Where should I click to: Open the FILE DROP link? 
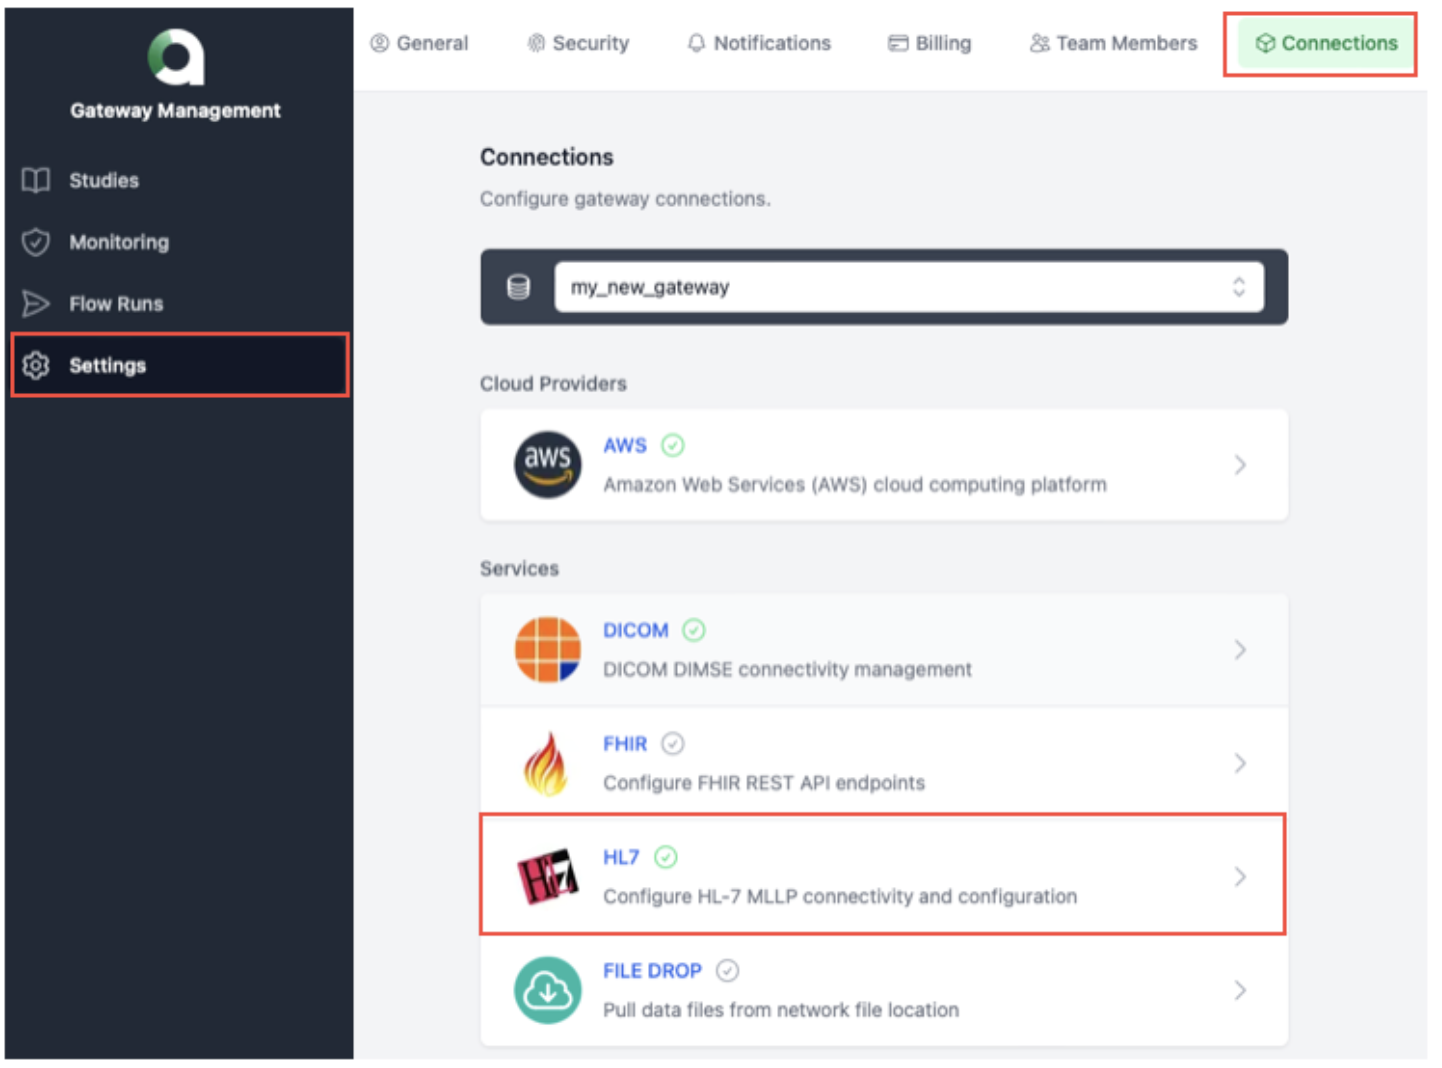(652, 970)
